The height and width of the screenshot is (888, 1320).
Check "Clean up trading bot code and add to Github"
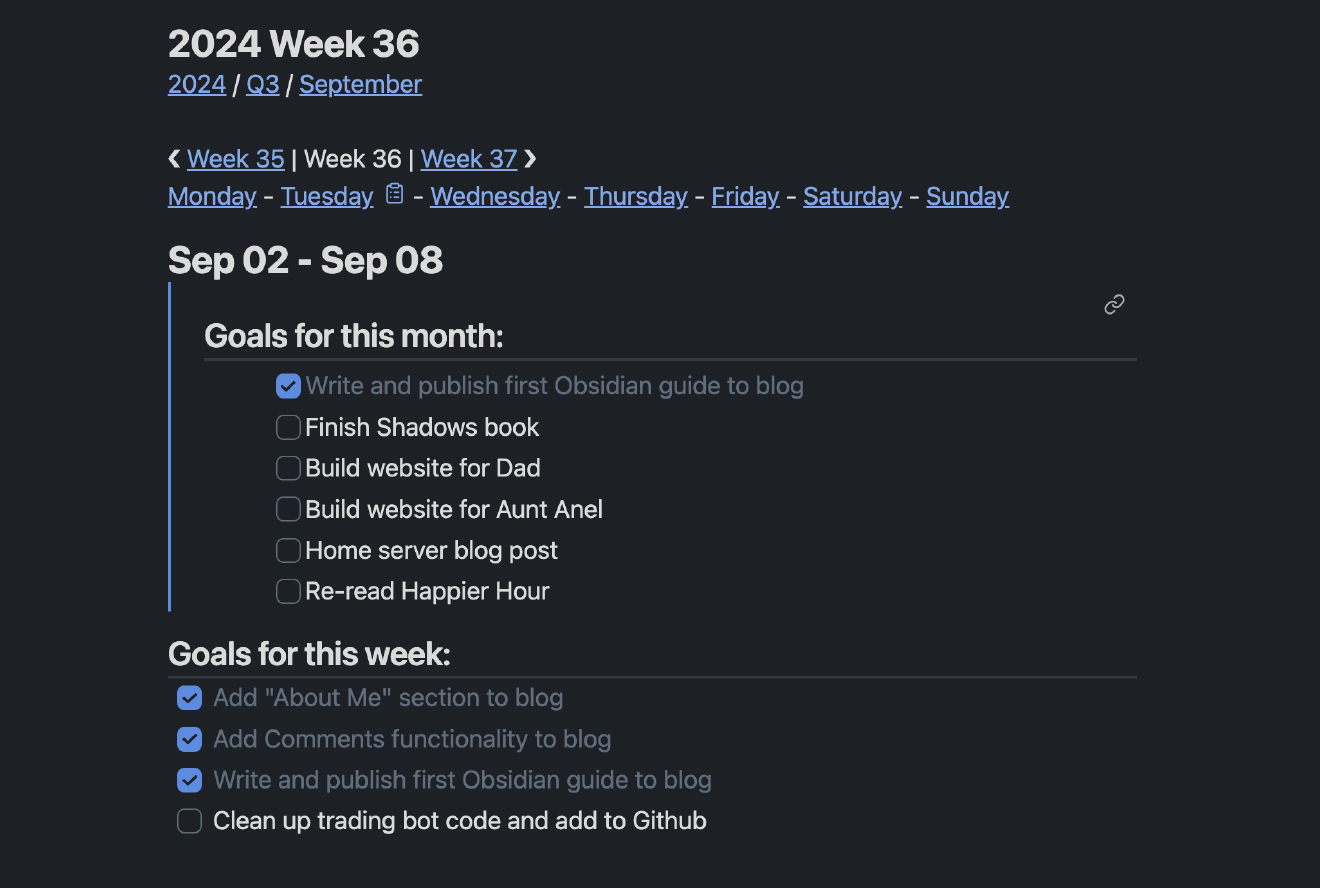[x=189, y=820]
